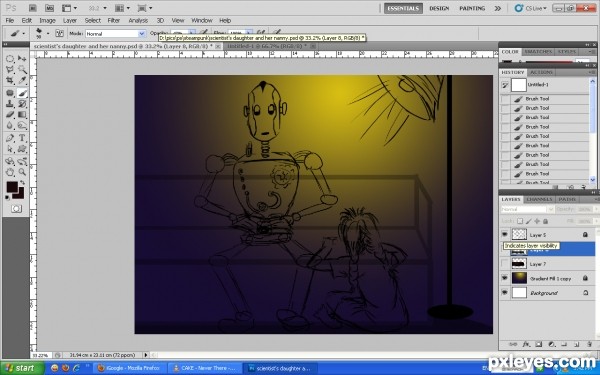Toggle lock image pixels
600x375 pixels.
(x=528, y=221)
